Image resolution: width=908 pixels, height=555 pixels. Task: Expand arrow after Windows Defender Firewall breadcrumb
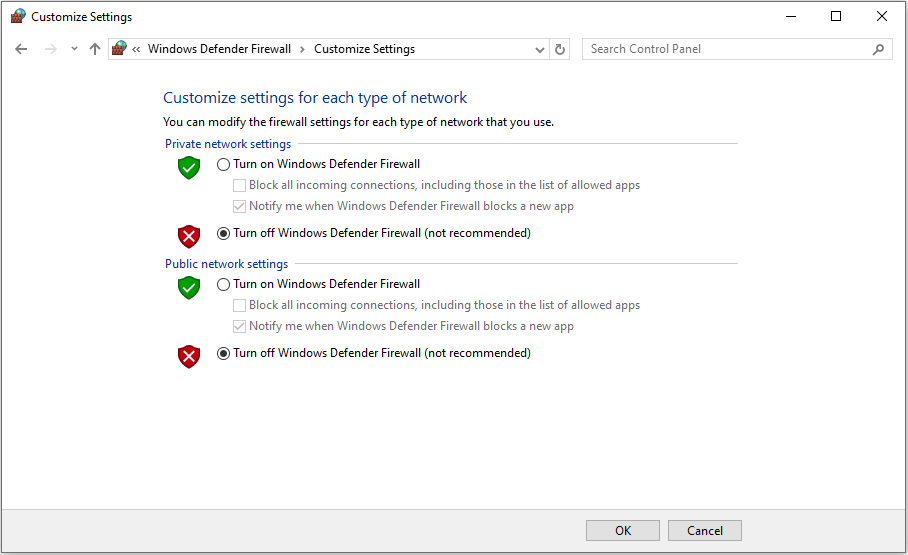(302, 49)
